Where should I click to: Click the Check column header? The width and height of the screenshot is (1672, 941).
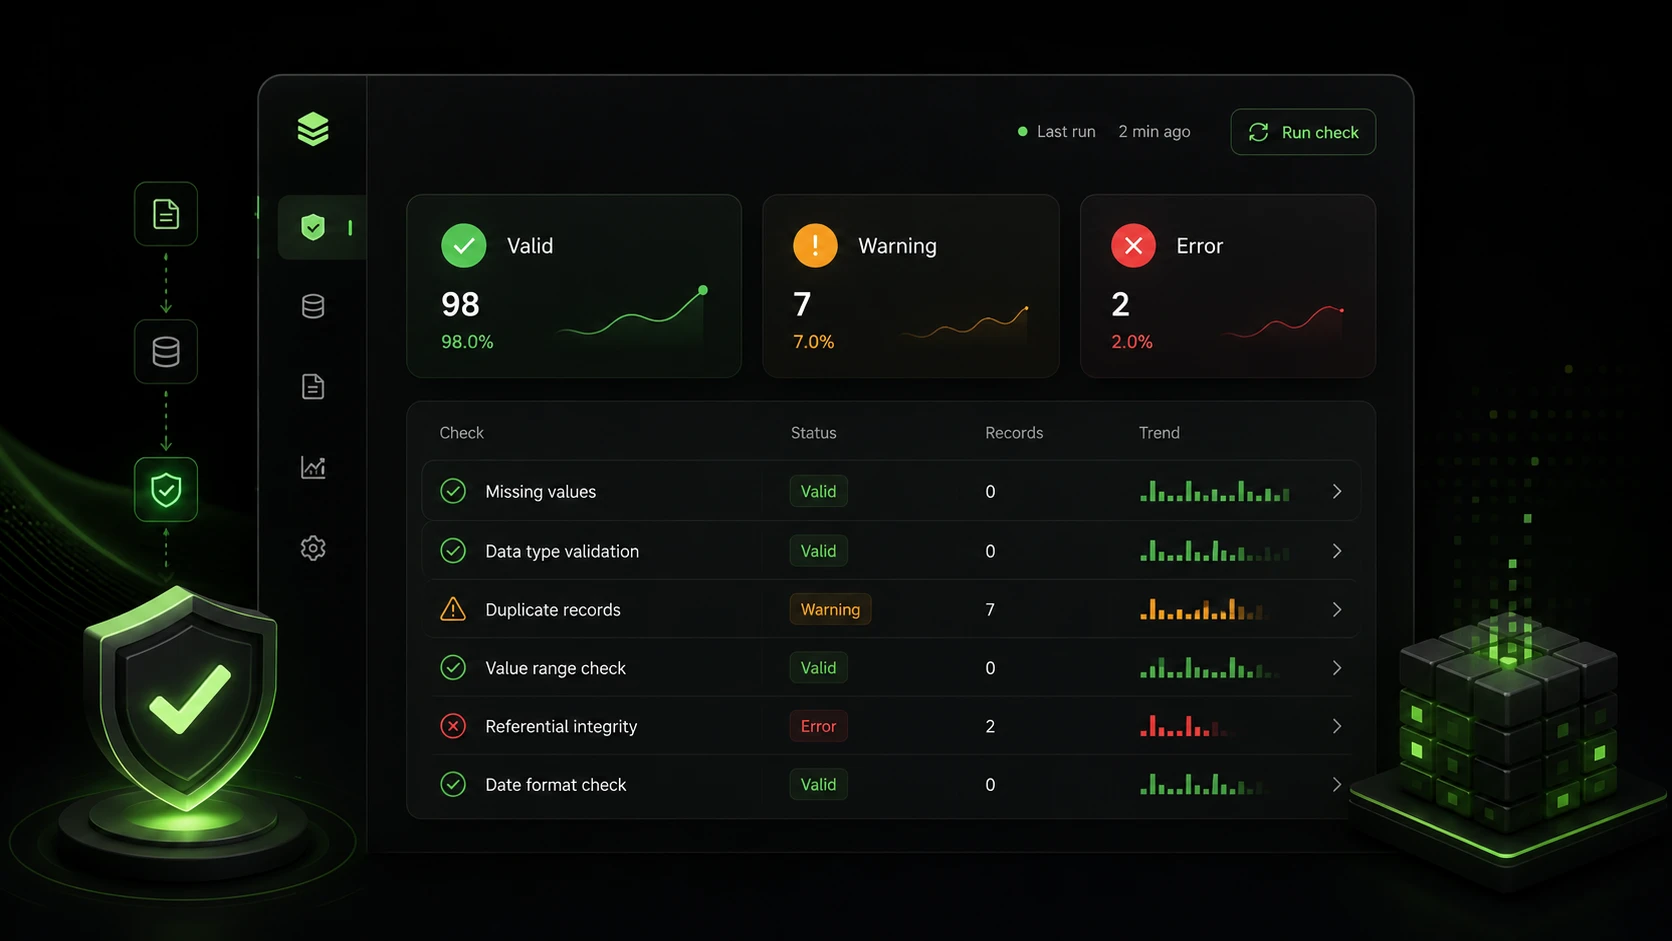pos(461,433)
